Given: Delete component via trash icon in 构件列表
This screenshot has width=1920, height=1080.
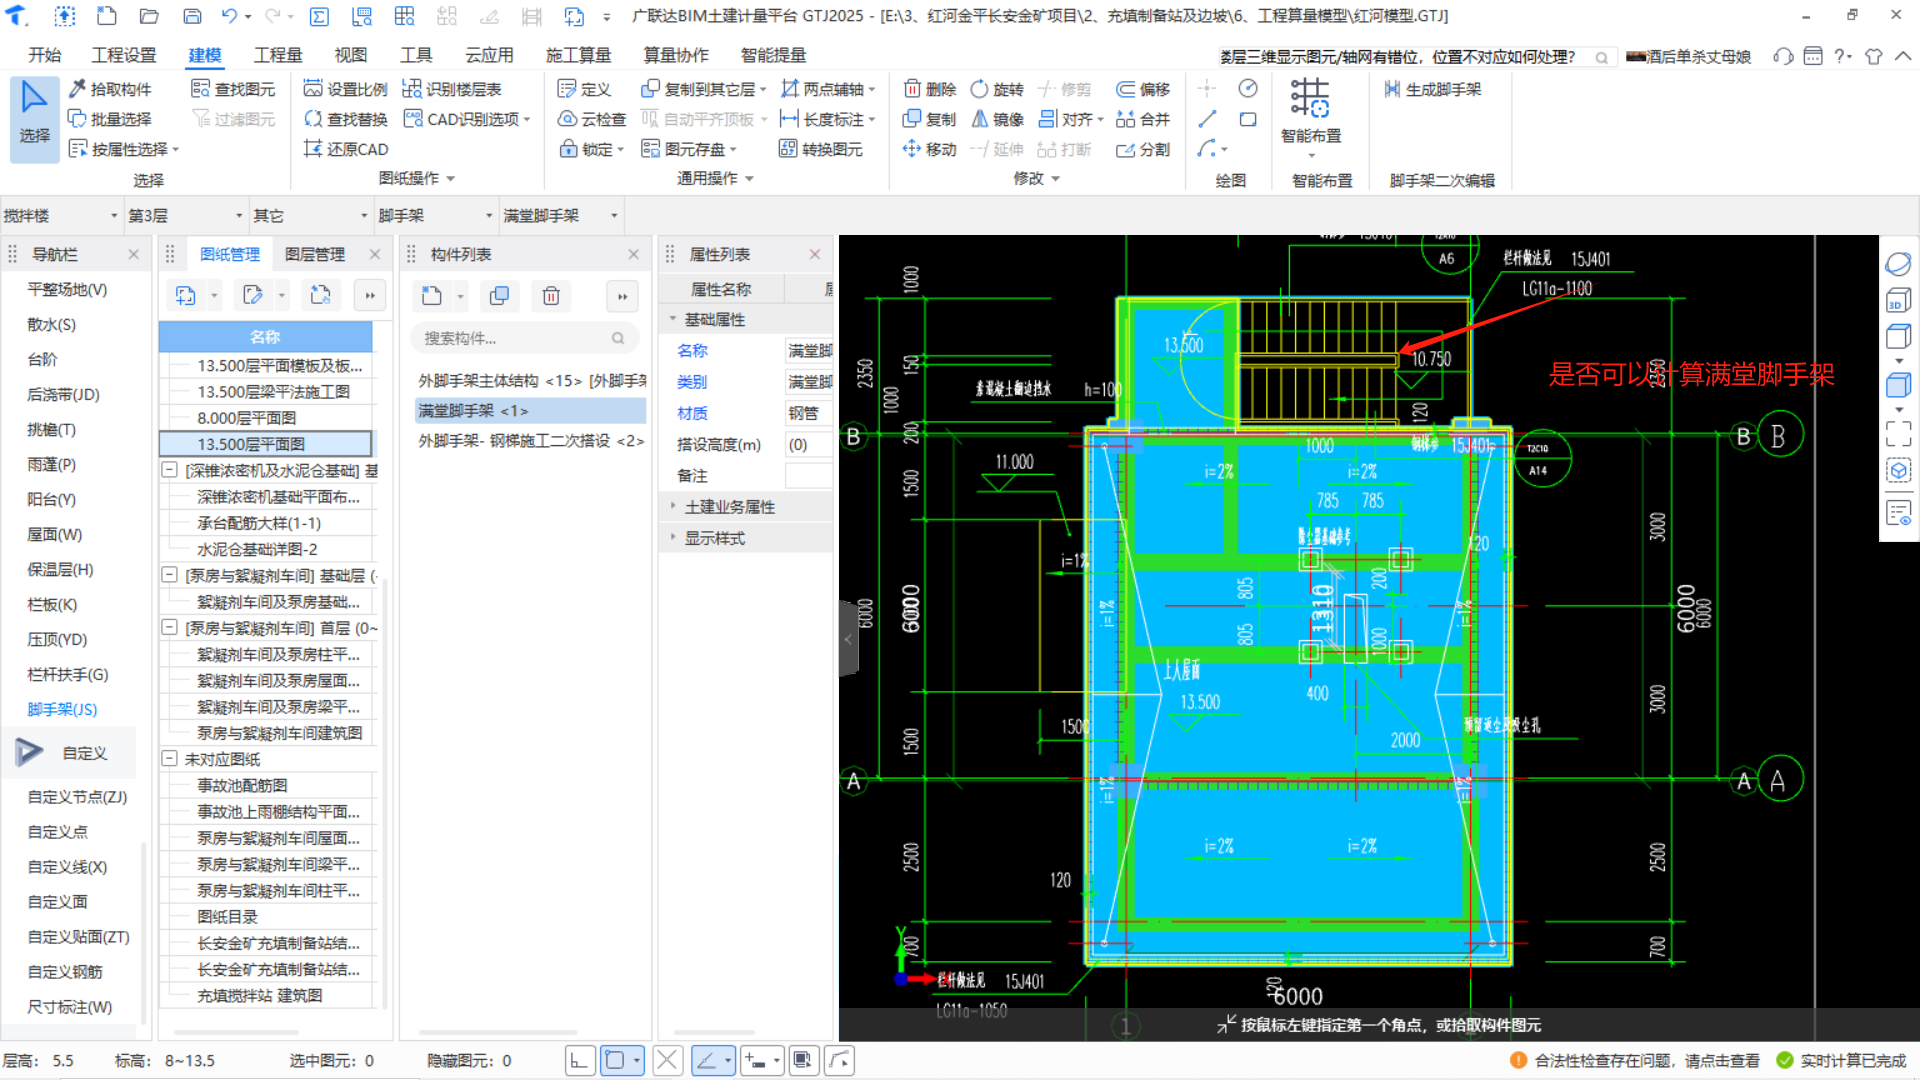Looking at the screenshot, I should (x=551, y=295).
